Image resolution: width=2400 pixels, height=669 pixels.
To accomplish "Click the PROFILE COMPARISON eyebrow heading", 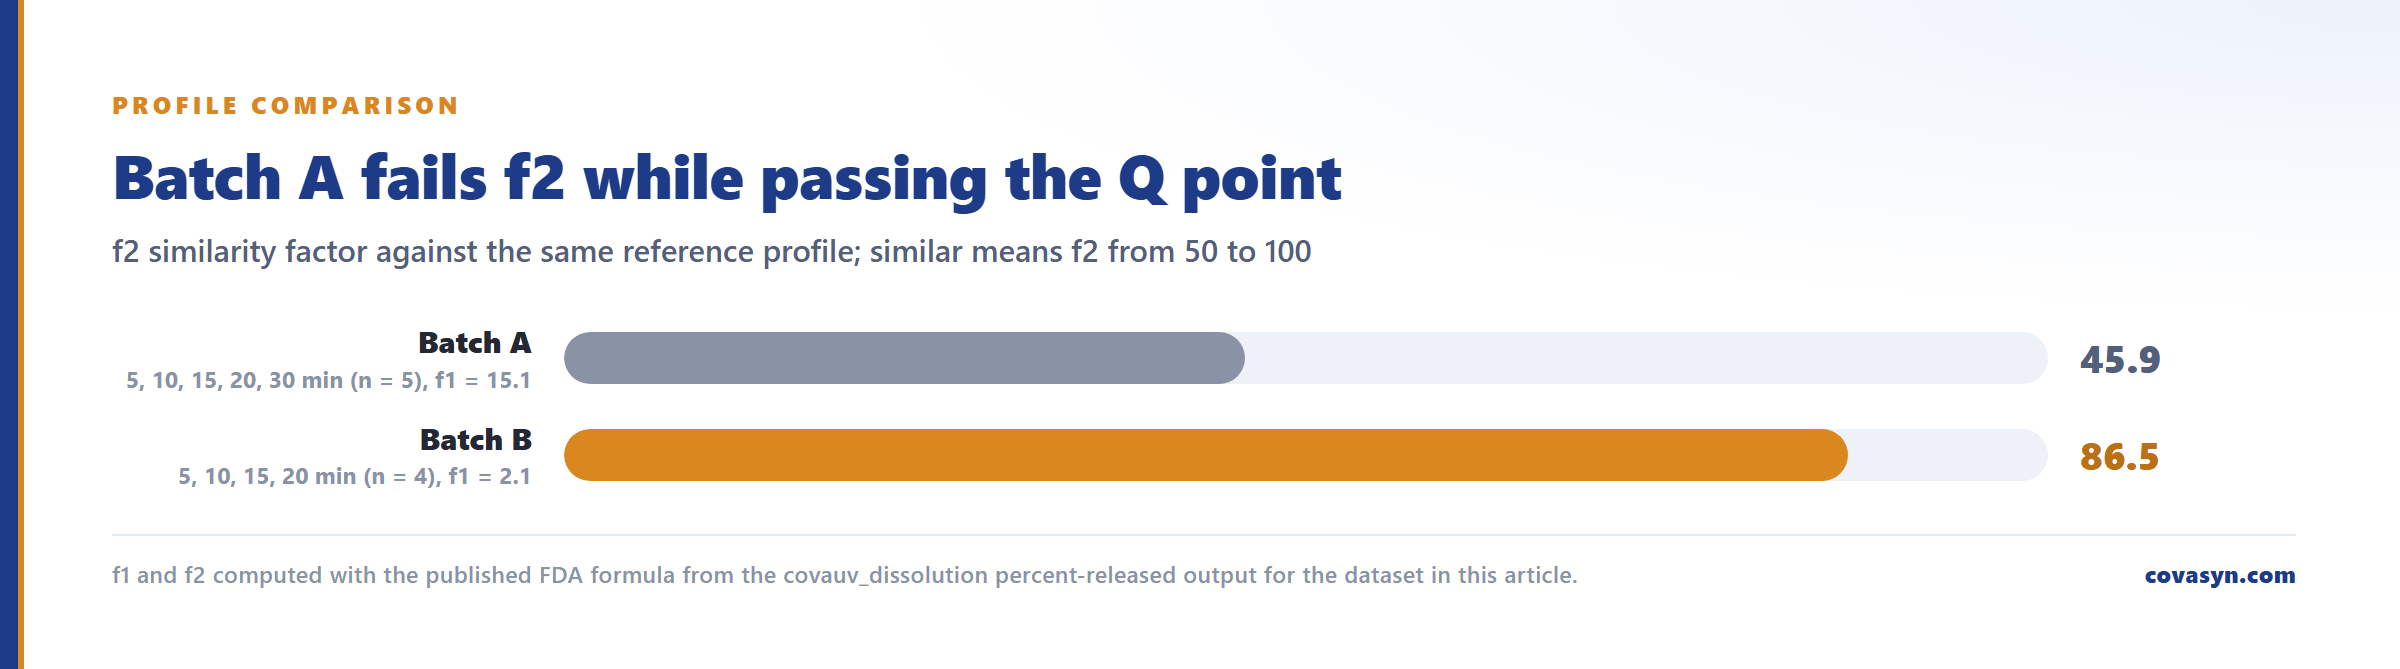I will [x=286, y=106].
